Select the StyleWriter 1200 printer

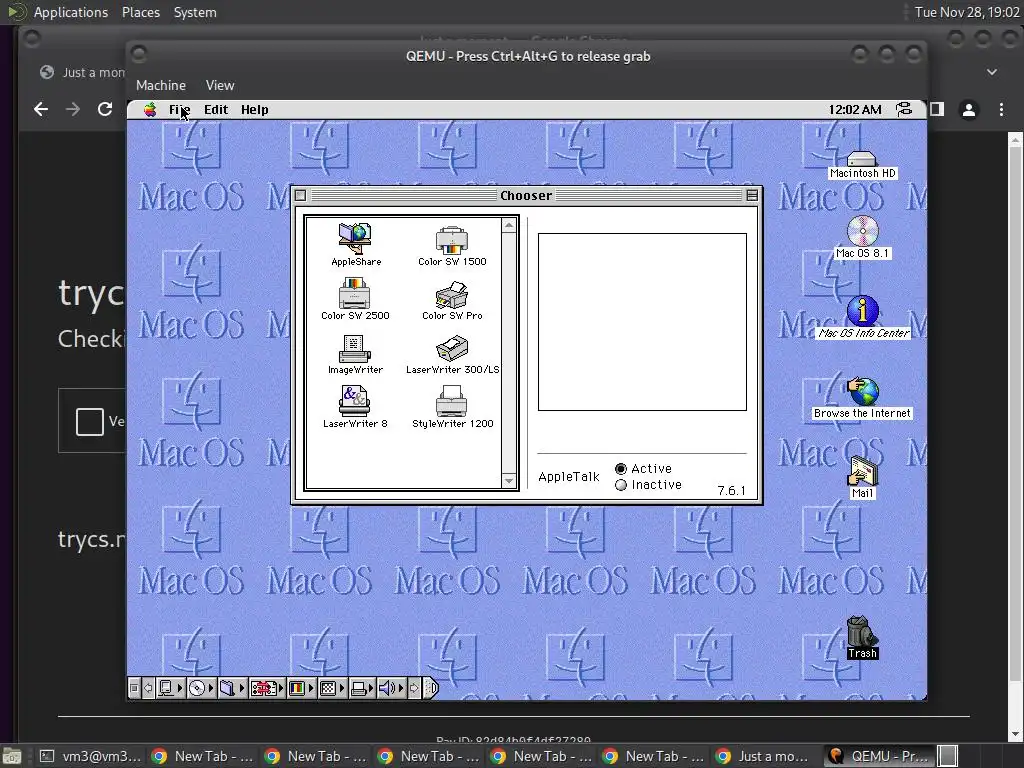452,408
